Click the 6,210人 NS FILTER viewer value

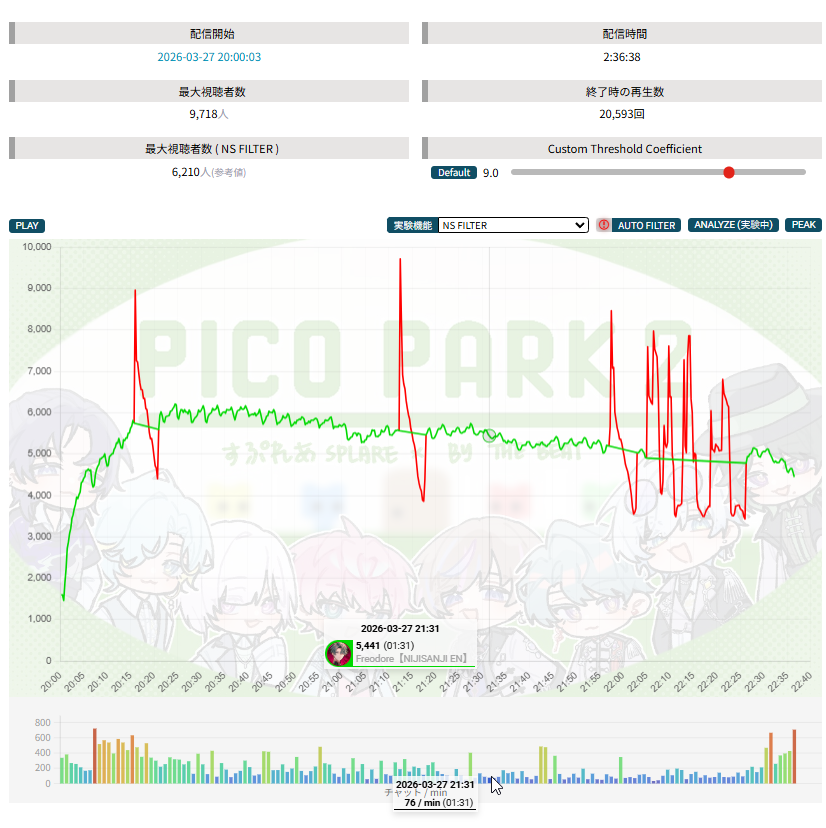(x=209, y=172)
